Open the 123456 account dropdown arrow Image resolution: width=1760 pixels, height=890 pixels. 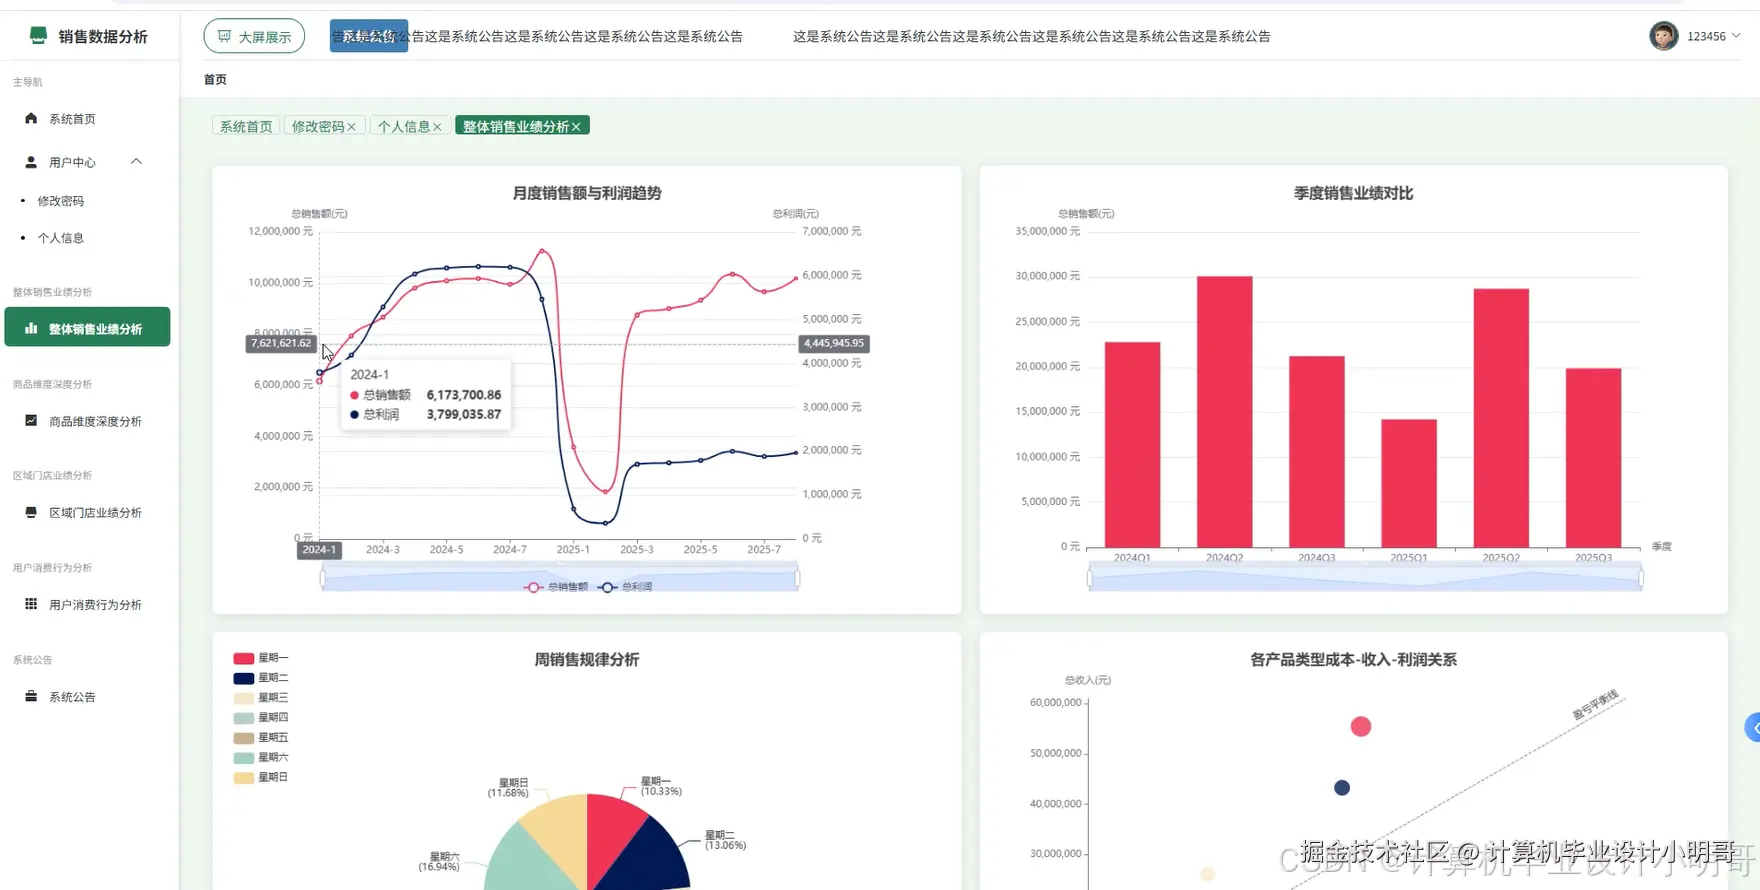[x=1736, y=36]
